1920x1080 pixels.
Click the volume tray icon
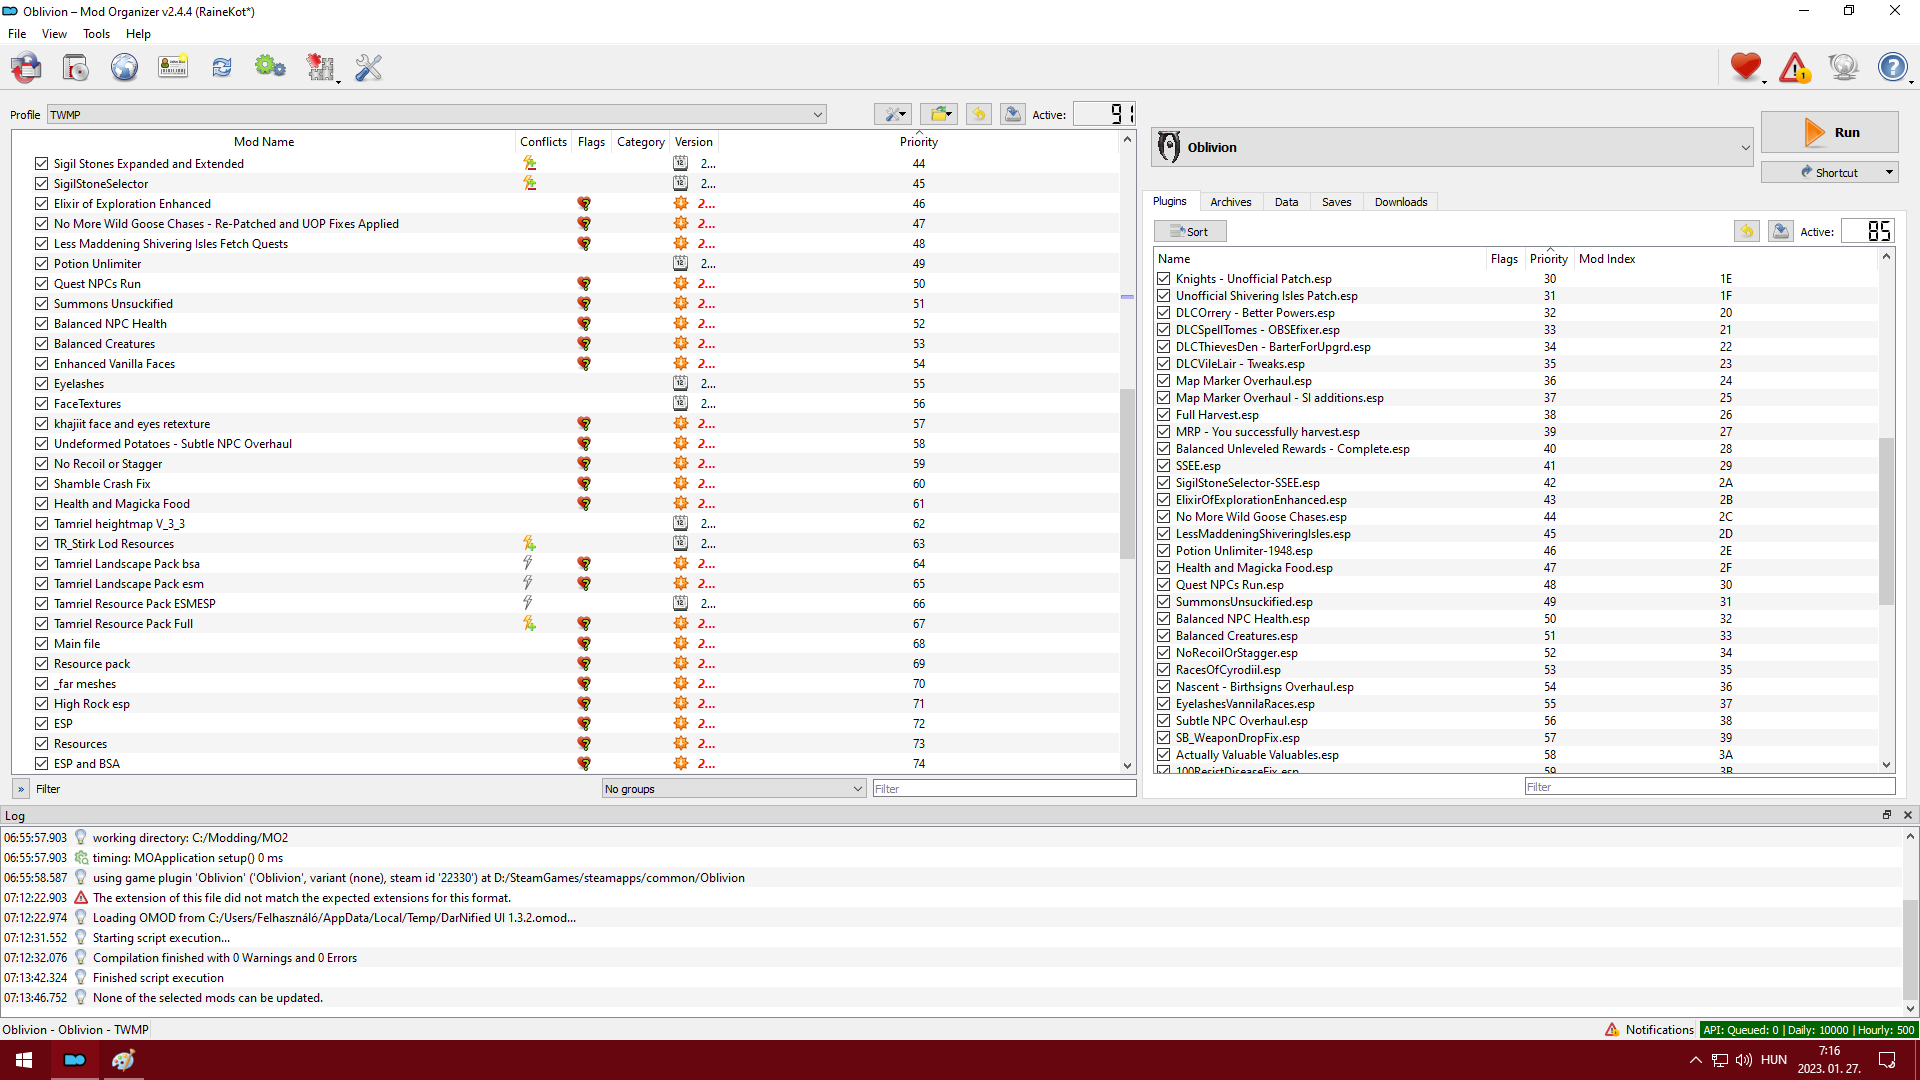[x=1744, y=1060]
